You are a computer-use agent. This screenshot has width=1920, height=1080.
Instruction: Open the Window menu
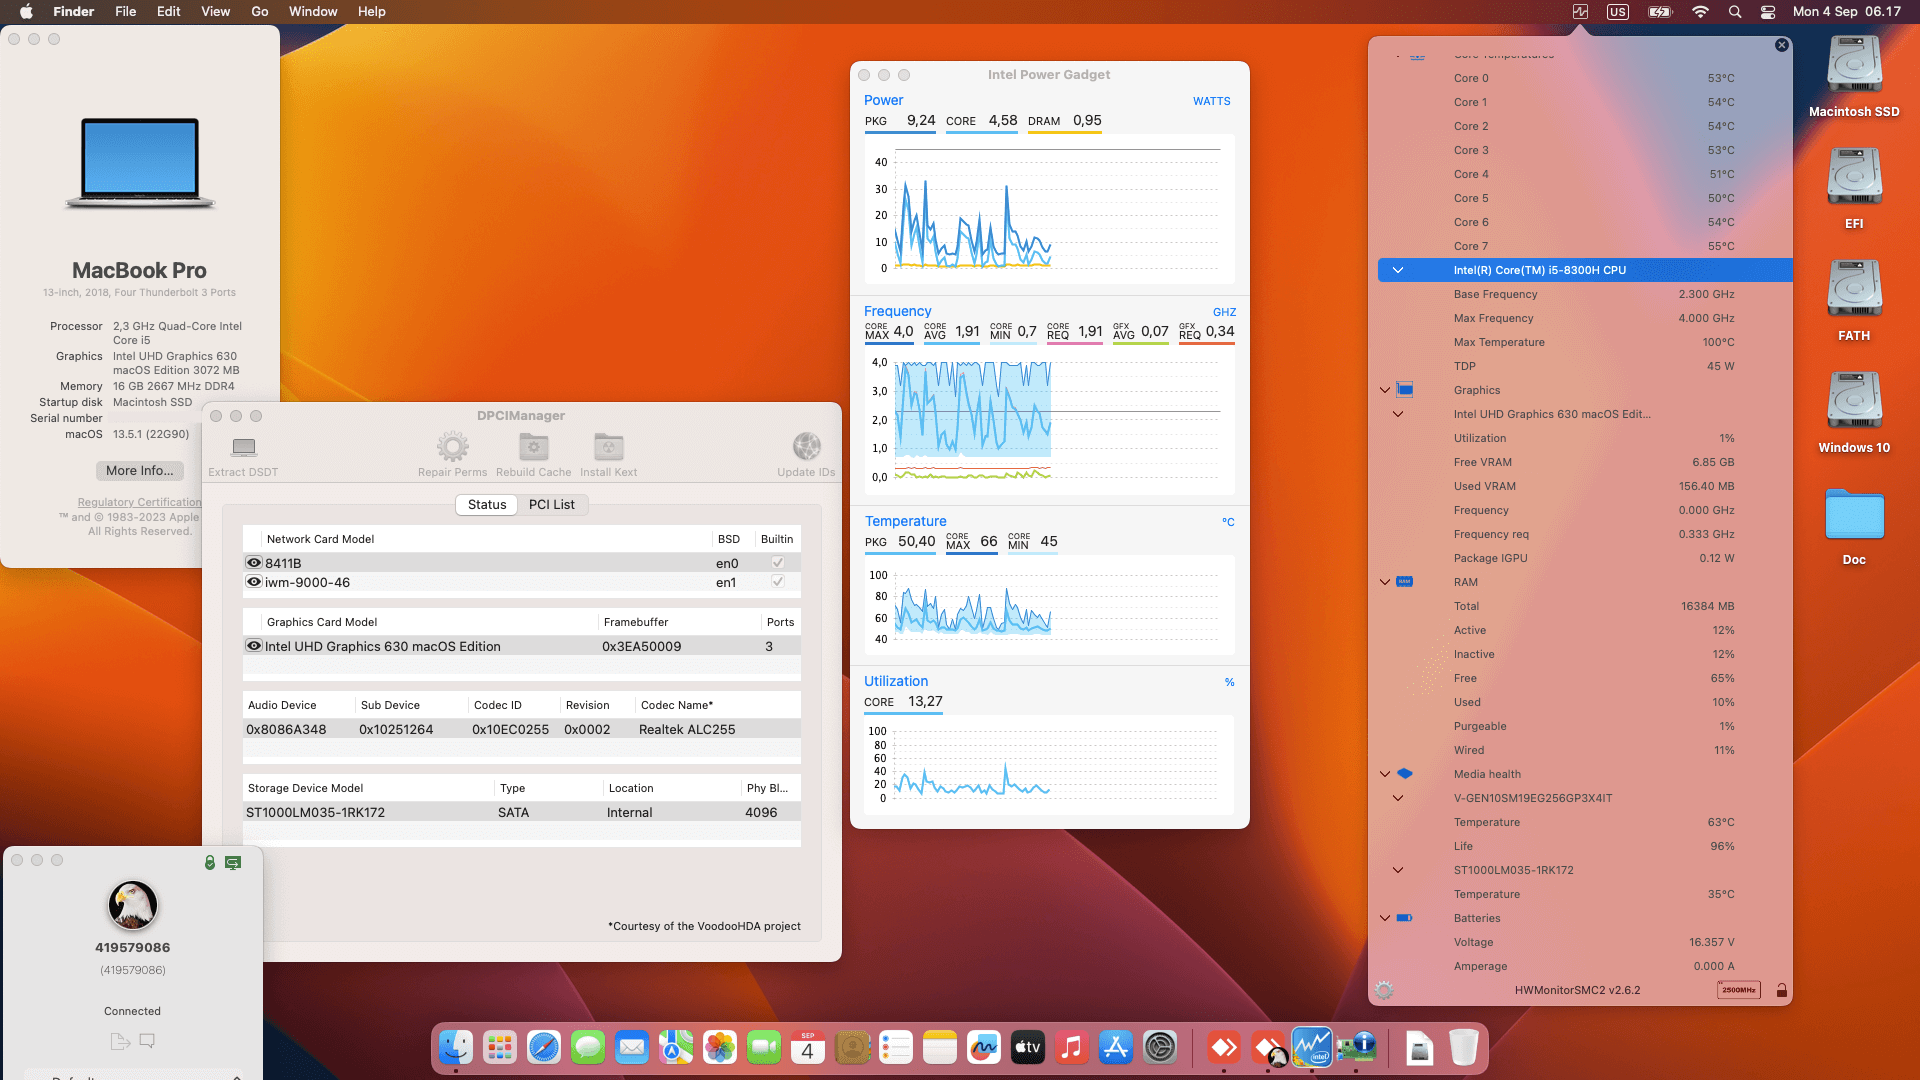pyautogui.click(x=313, y=12)
